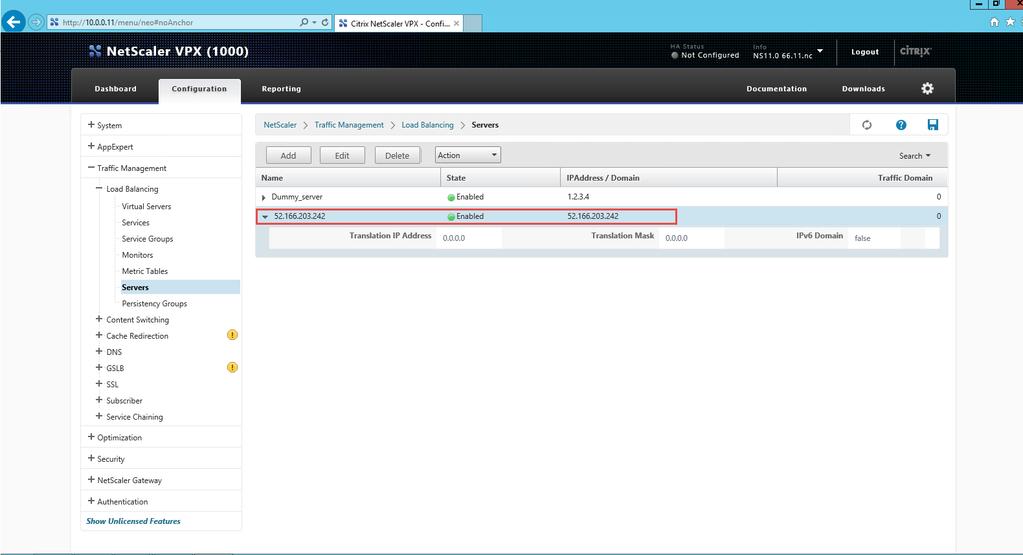Collapse the Load Balancing node
Image resolution: width=1023 pixels, height=555 pixels.
coord(99,188)
